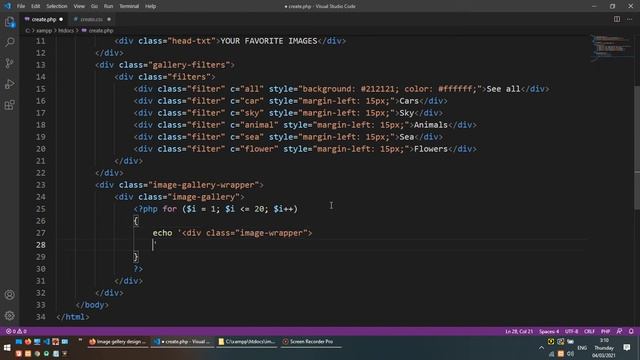Click the minimap code overview
Image resolution: width=640 pixels, height=360 pixels.
tap(611, 48)
